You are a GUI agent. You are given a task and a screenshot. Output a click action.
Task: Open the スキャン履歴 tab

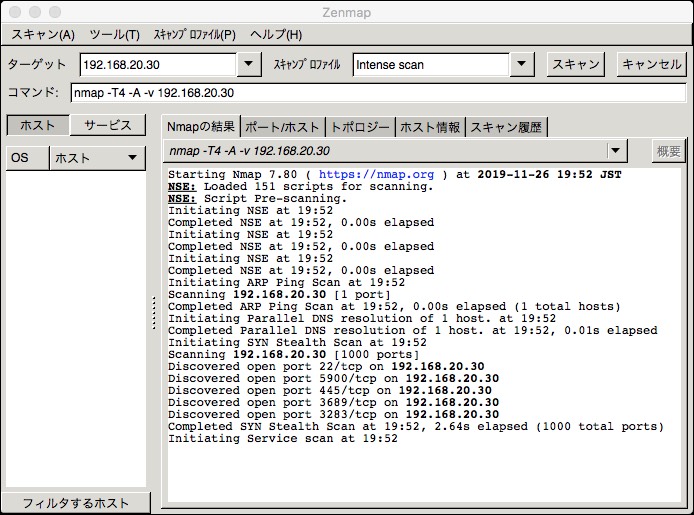click(x=506, y=127)
